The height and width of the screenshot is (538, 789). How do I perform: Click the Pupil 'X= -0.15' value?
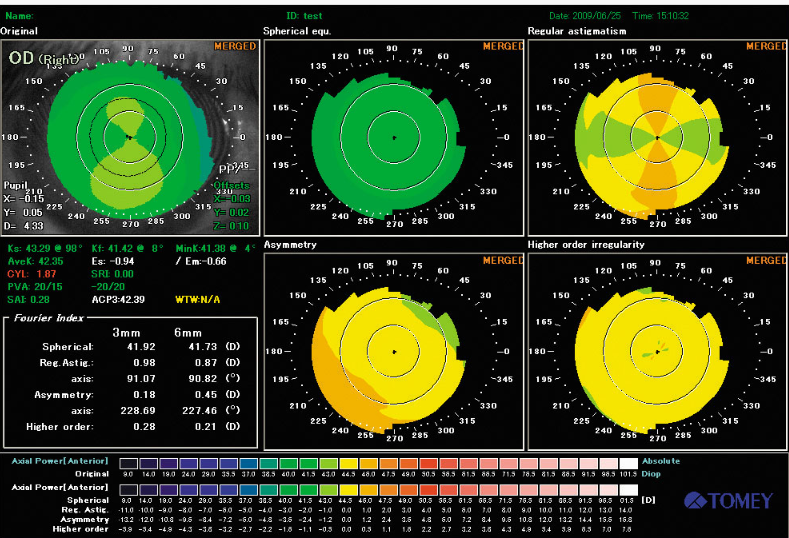(24, 199)
